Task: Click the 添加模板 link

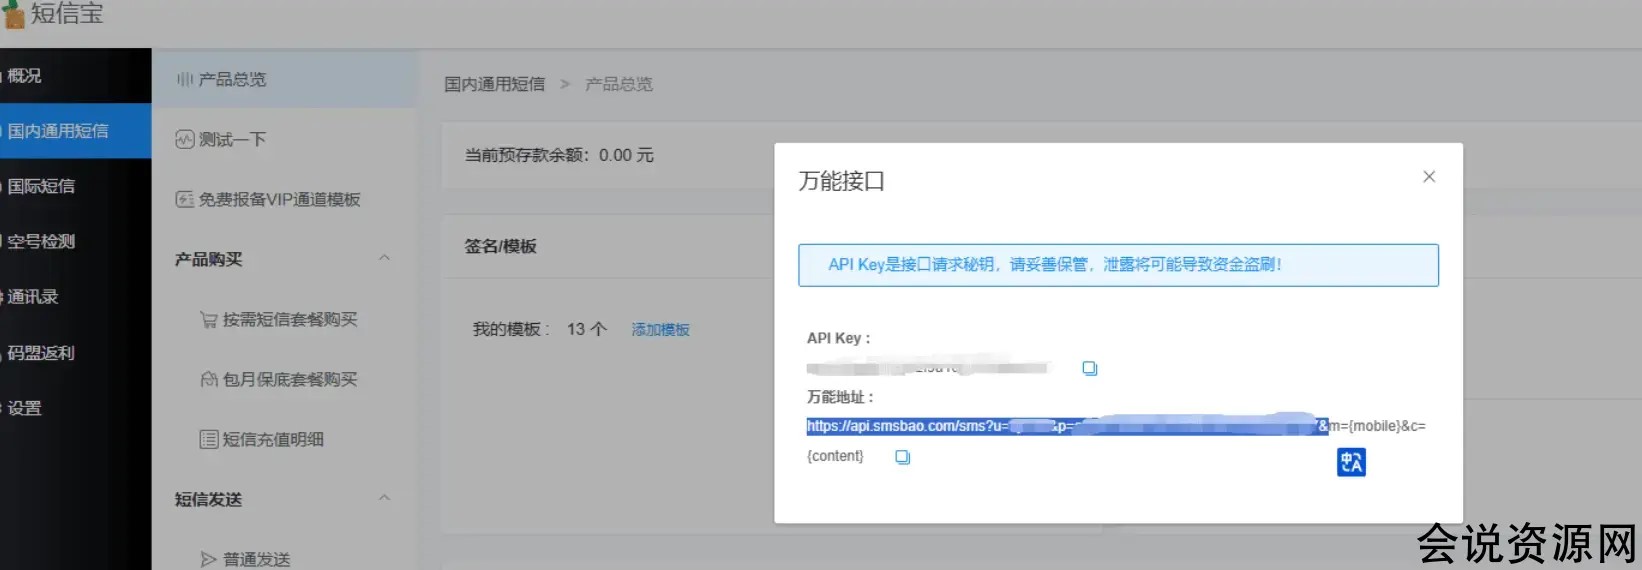Action: [660, 329]
